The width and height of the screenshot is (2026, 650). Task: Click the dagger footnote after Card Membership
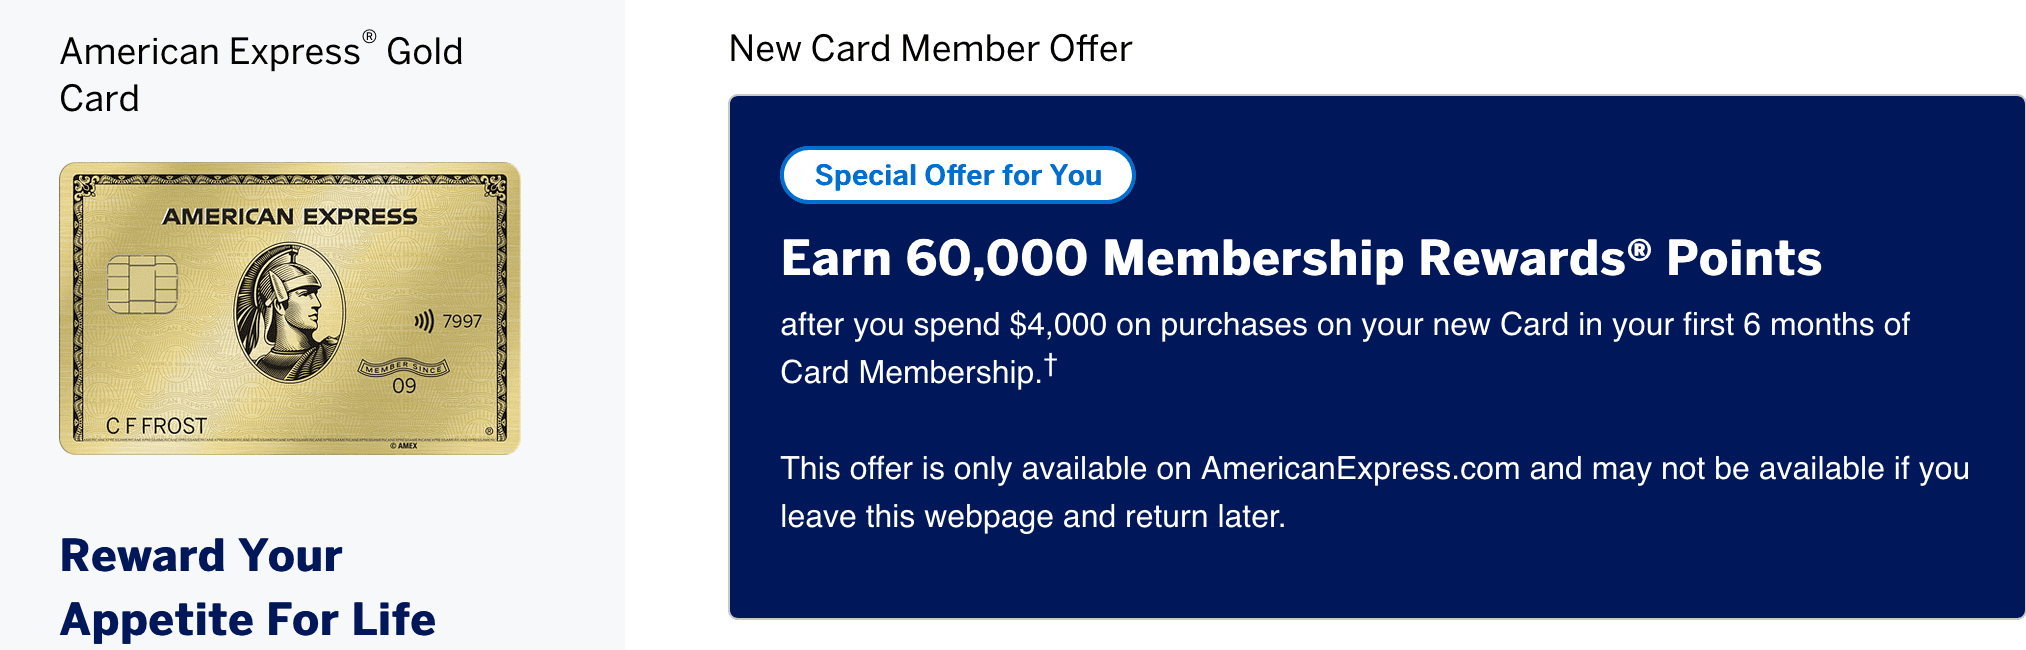1050,365
